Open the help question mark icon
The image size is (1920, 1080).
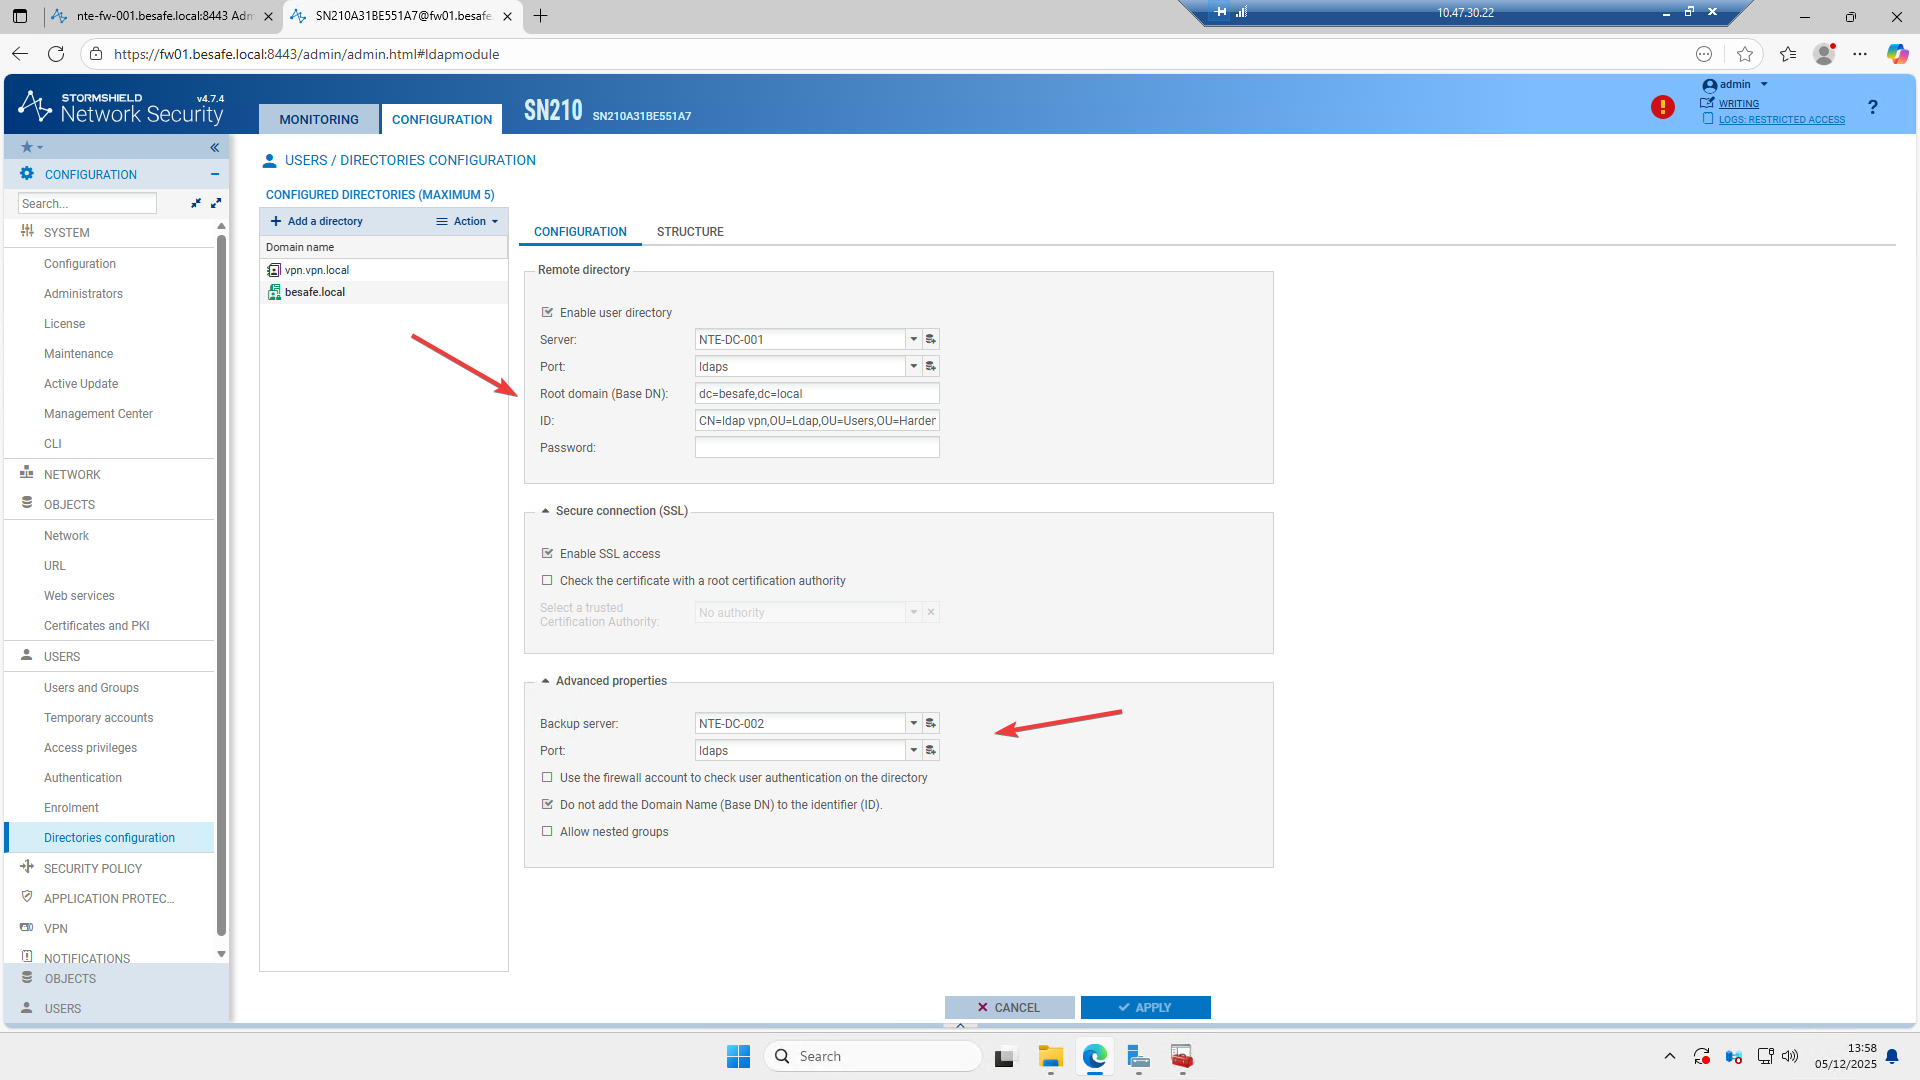pos(1872,107)
